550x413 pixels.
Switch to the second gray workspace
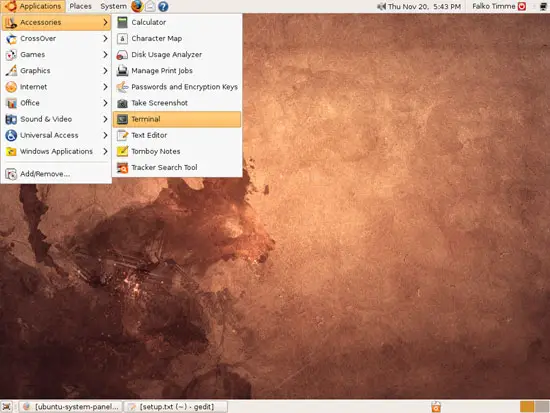click(542, 407)
